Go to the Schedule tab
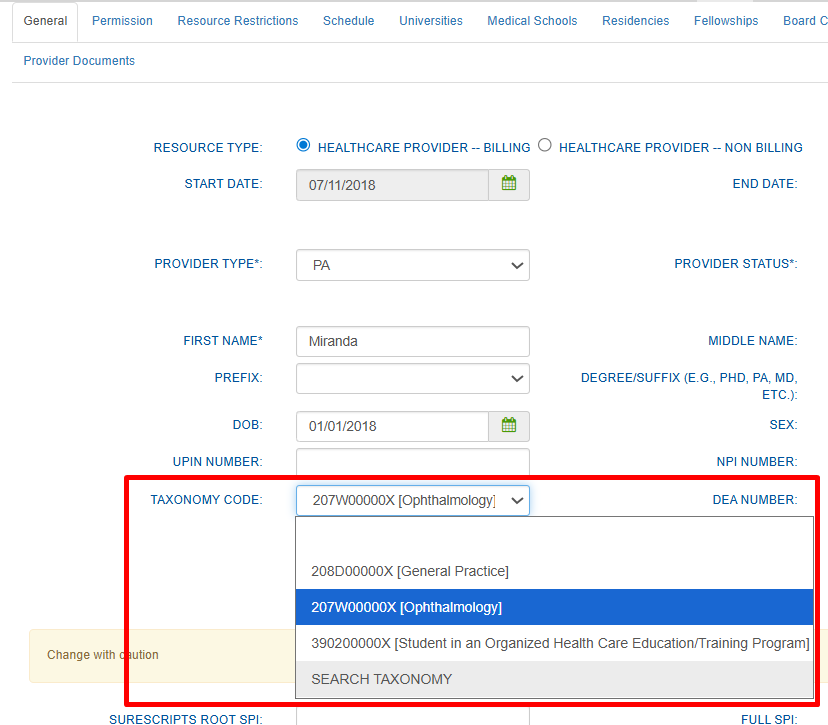Screen dimensions: 828x725 pos(348,21)
